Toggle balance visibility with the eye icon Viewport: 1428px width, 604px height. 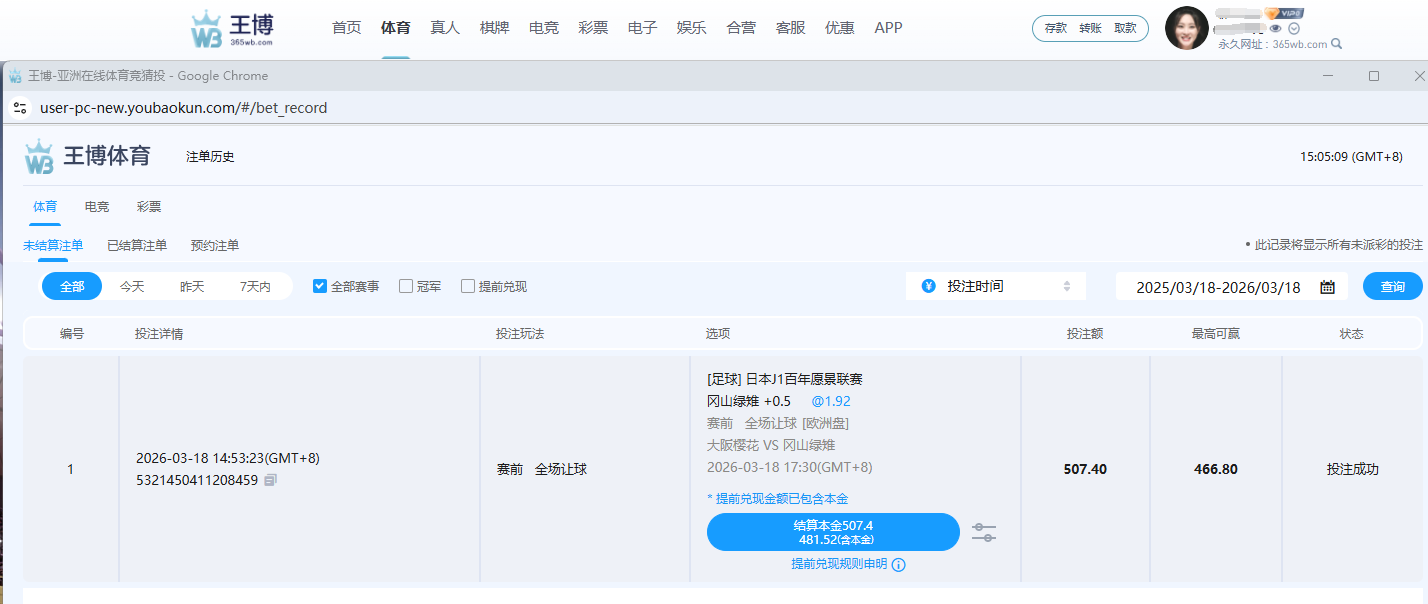pyautogui.click(x=1275, y=29)
